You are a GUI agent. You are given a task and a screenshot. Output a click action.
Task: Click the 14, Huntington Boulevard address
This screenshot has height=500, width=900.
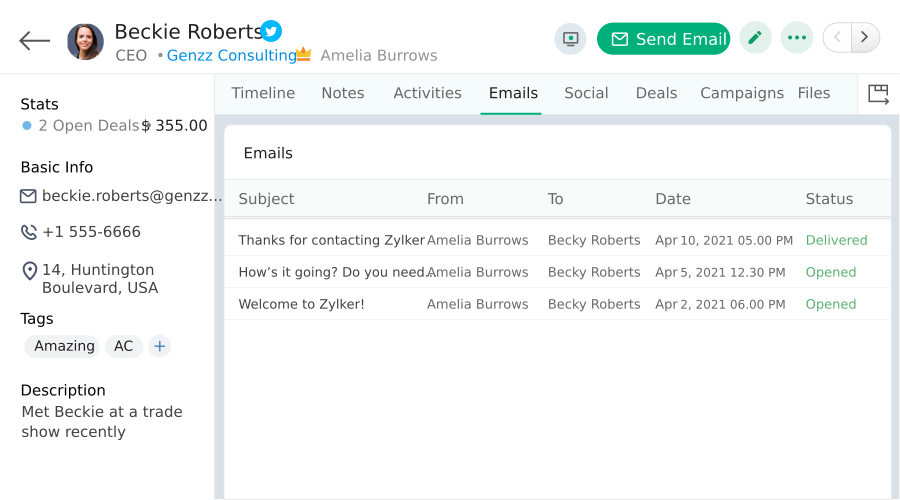coord(100,278)
